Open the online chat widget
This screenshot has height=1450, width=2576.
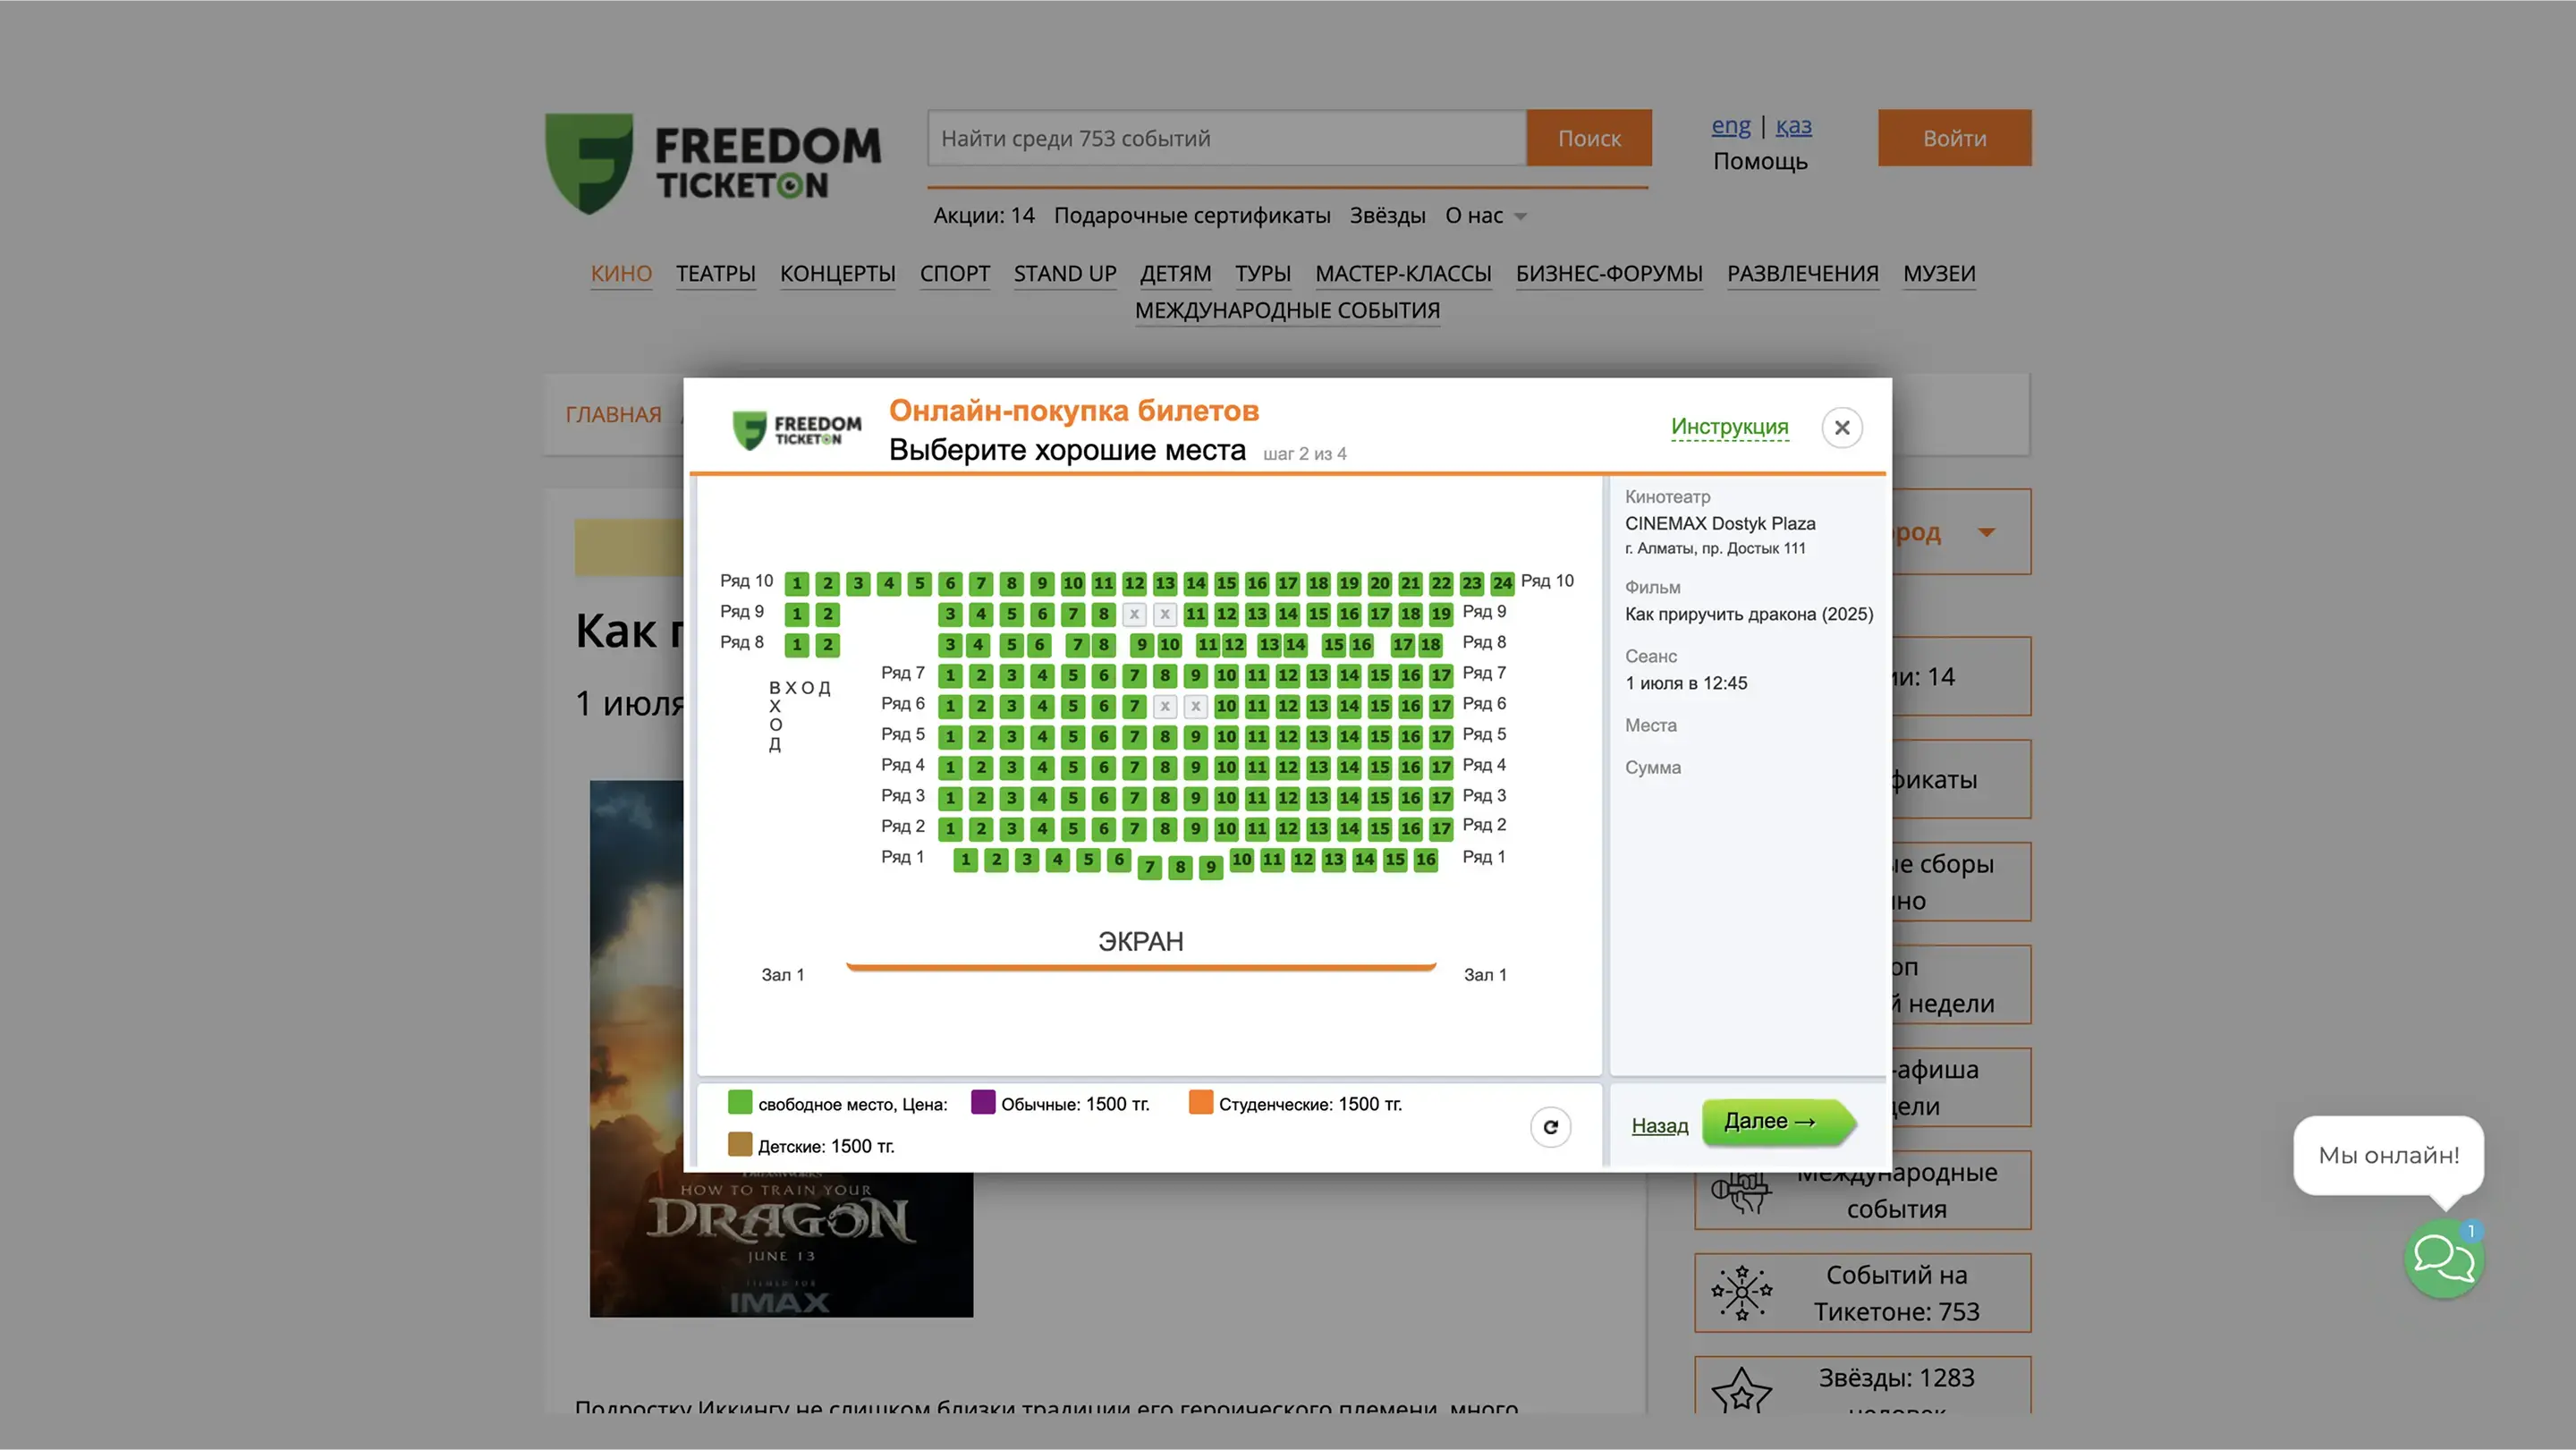[2443, 1257]
